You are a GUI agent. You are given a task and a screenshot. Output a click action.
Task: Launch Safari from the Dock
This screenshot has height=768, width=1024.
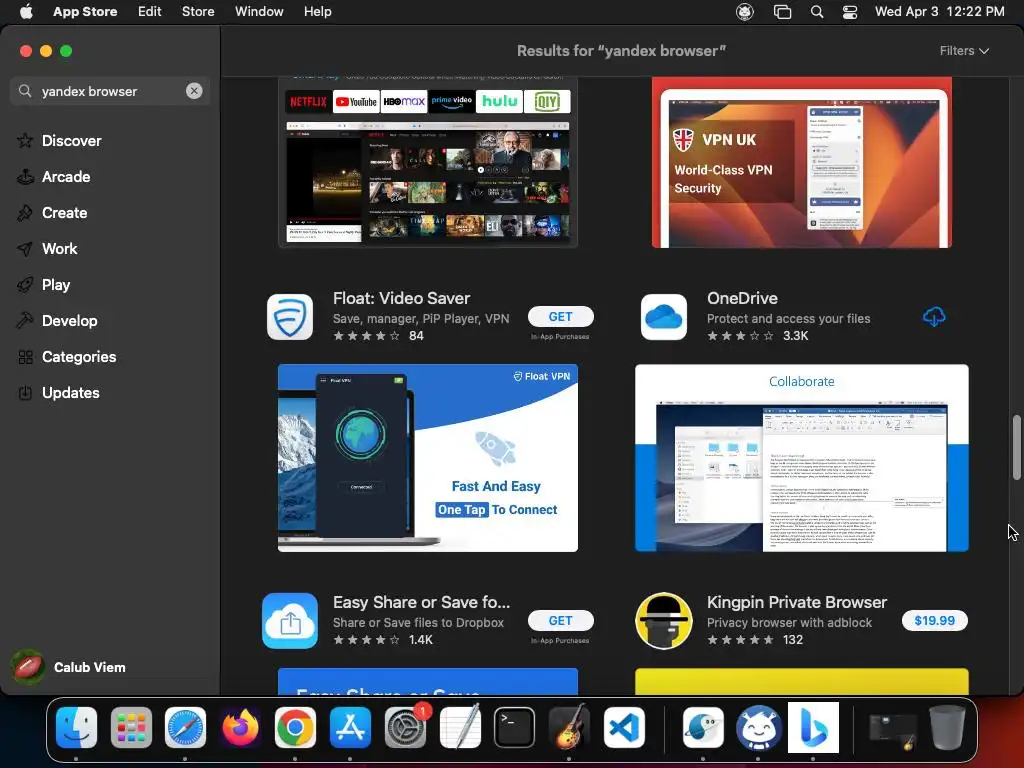[185, 727]
